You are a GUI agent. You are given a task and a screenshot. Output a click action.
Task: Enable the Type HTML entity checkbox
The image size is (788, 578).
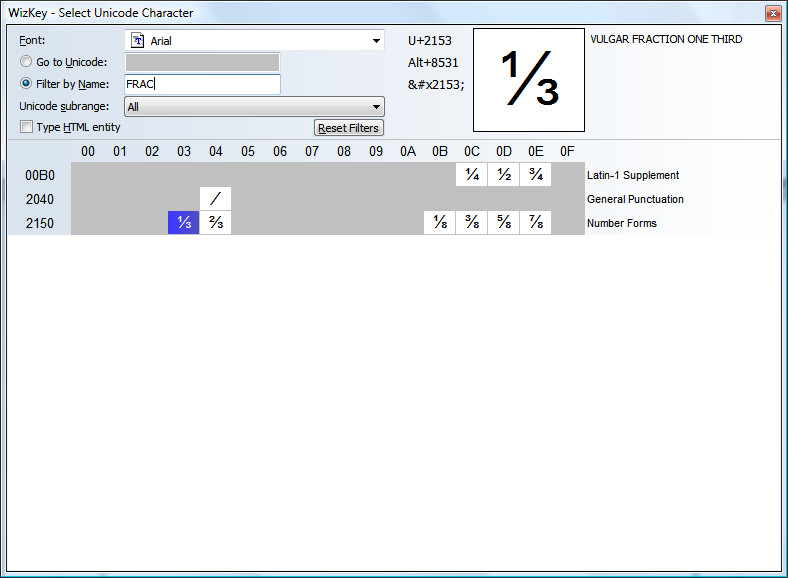[x=26, y=127]
